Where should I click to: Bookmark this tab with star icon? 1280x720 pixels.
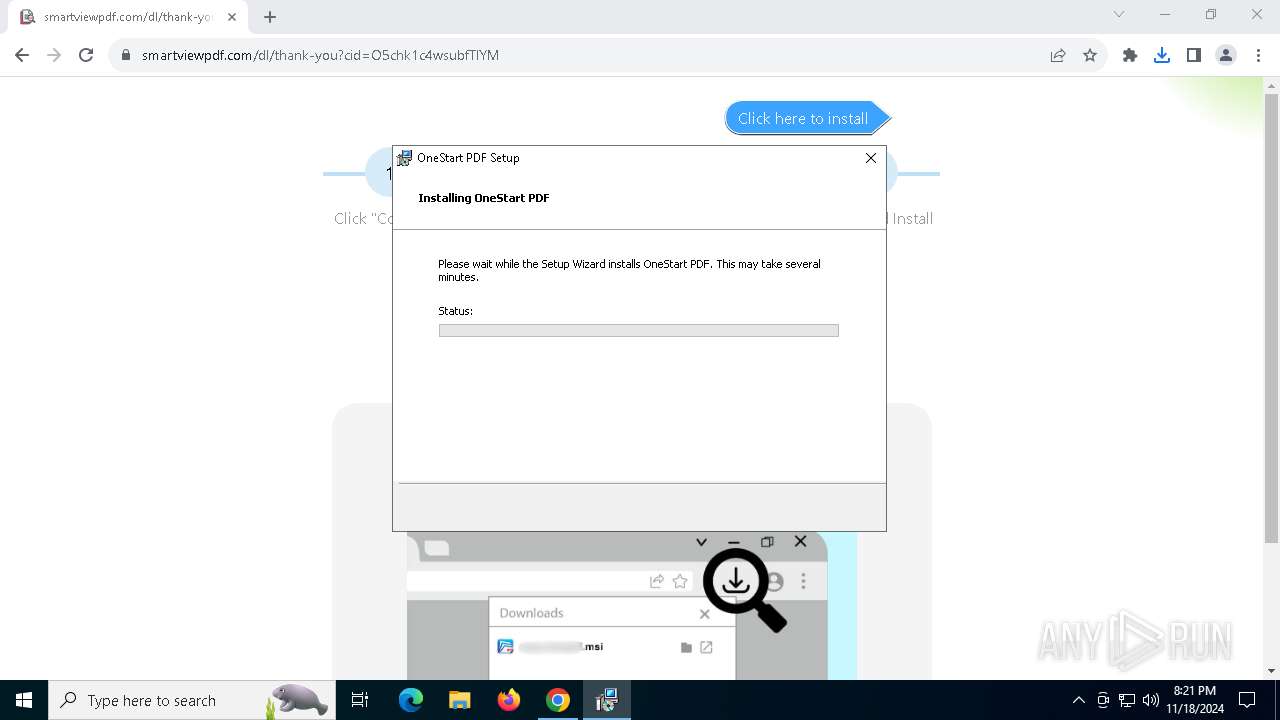click(1090, 55)
